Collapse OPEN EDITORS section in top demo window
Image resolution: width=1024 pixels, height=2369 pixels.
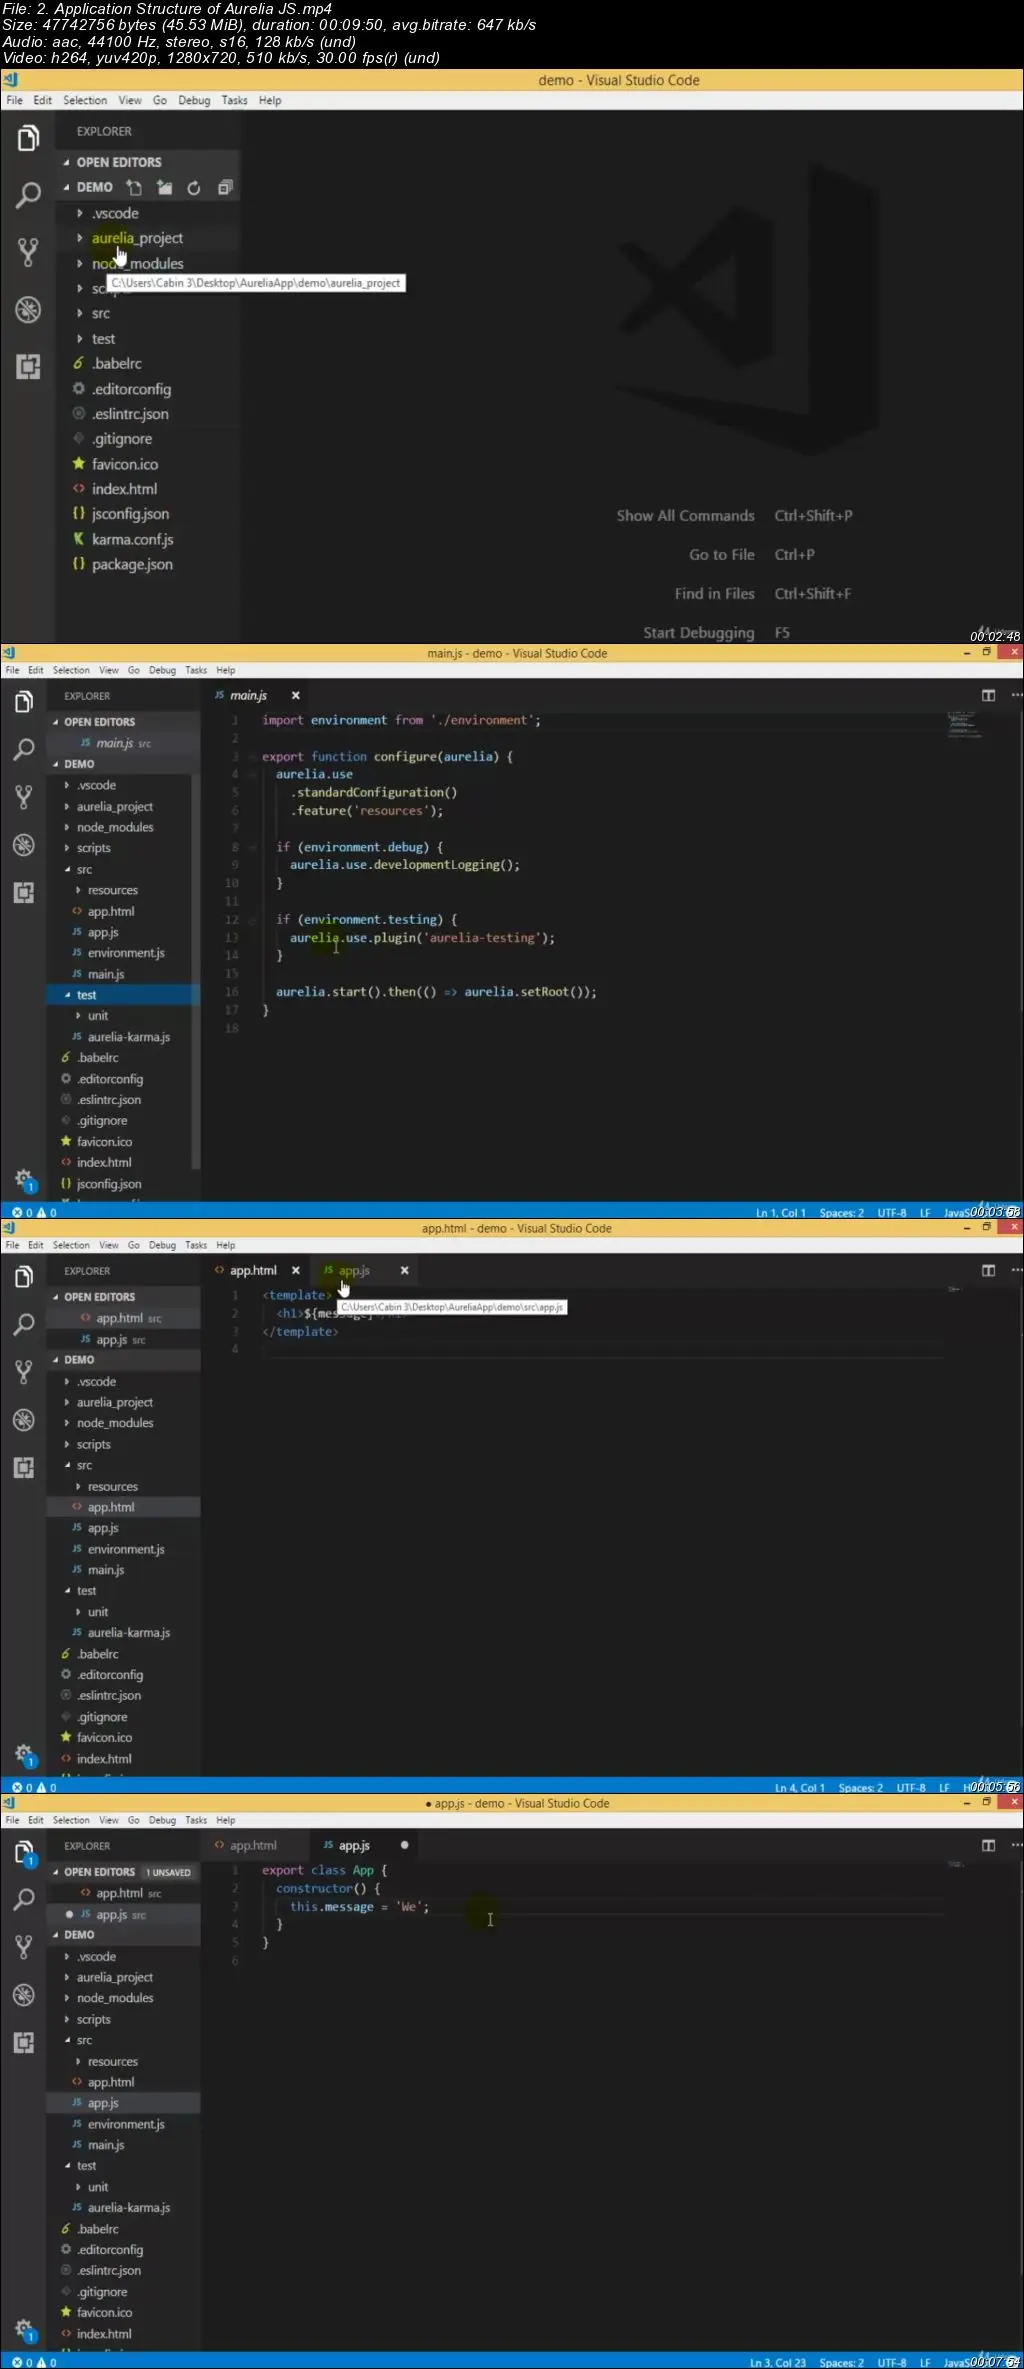pyautogui.click(x=118, y=162)
